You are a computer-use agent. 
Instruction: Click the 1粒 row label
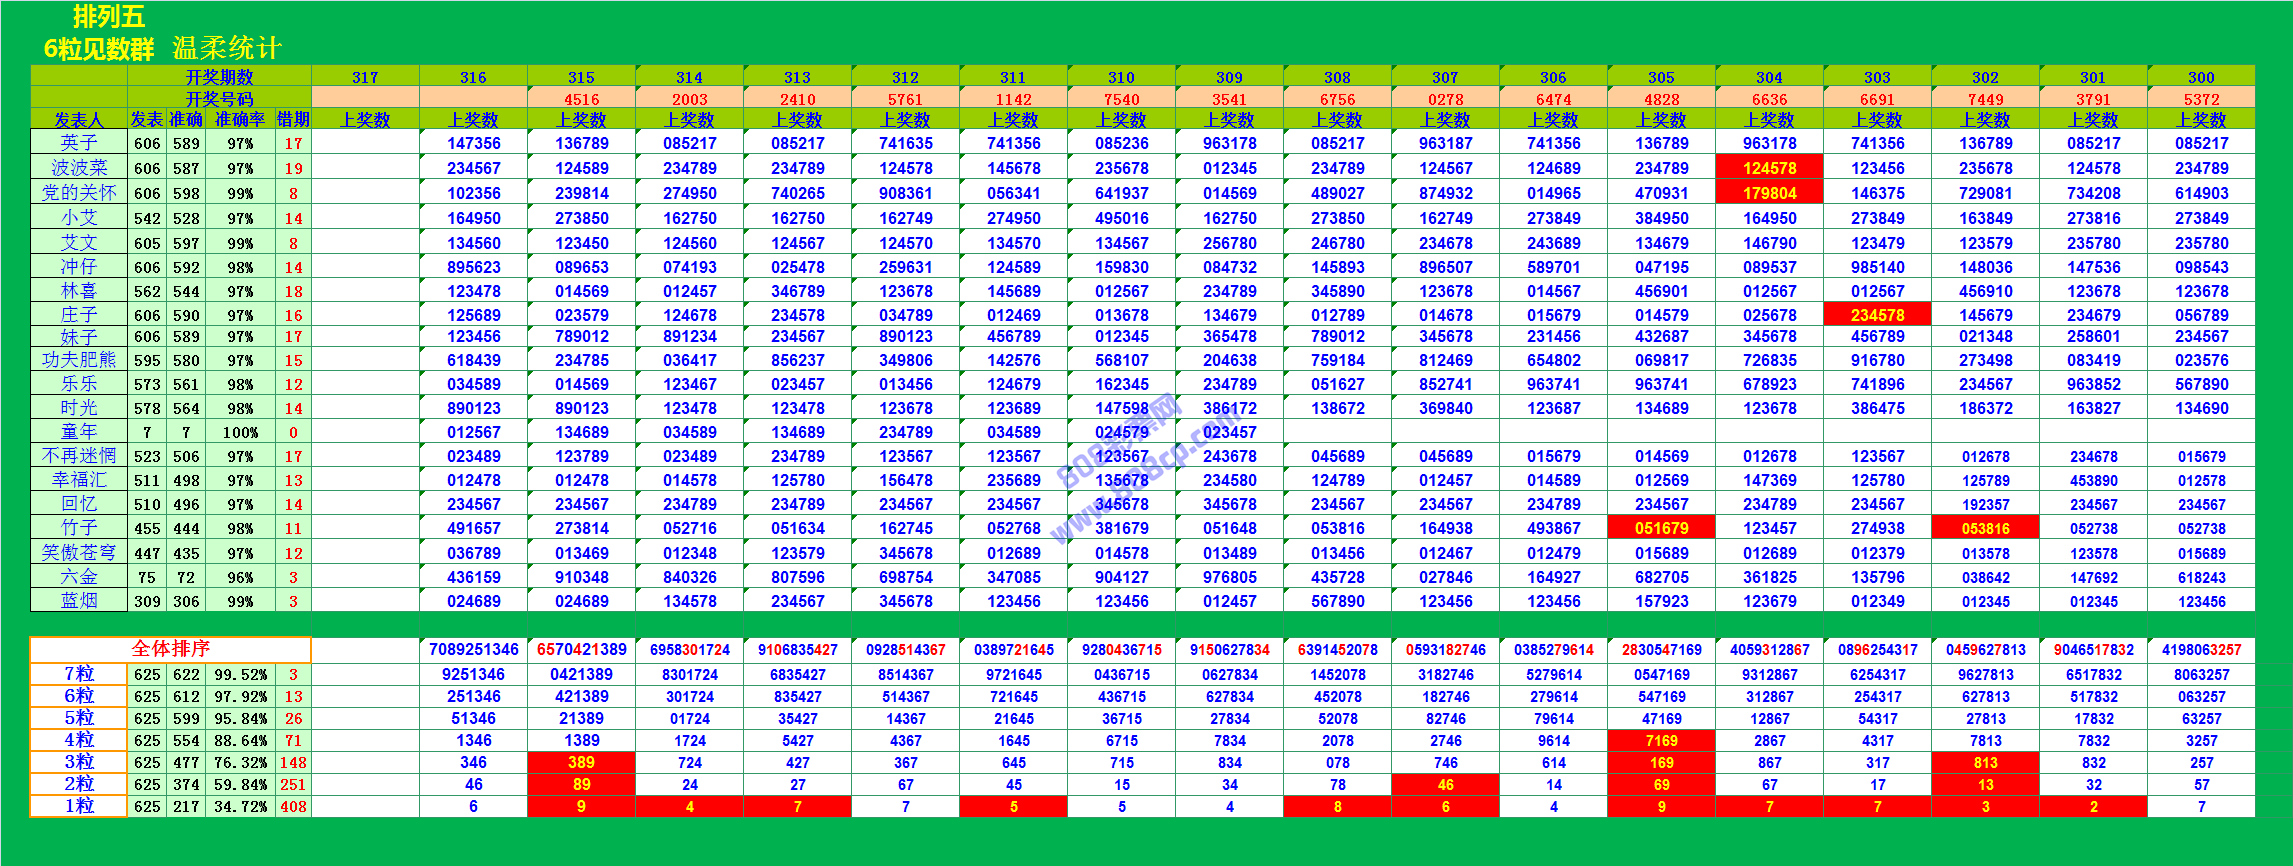pos(78,806)
